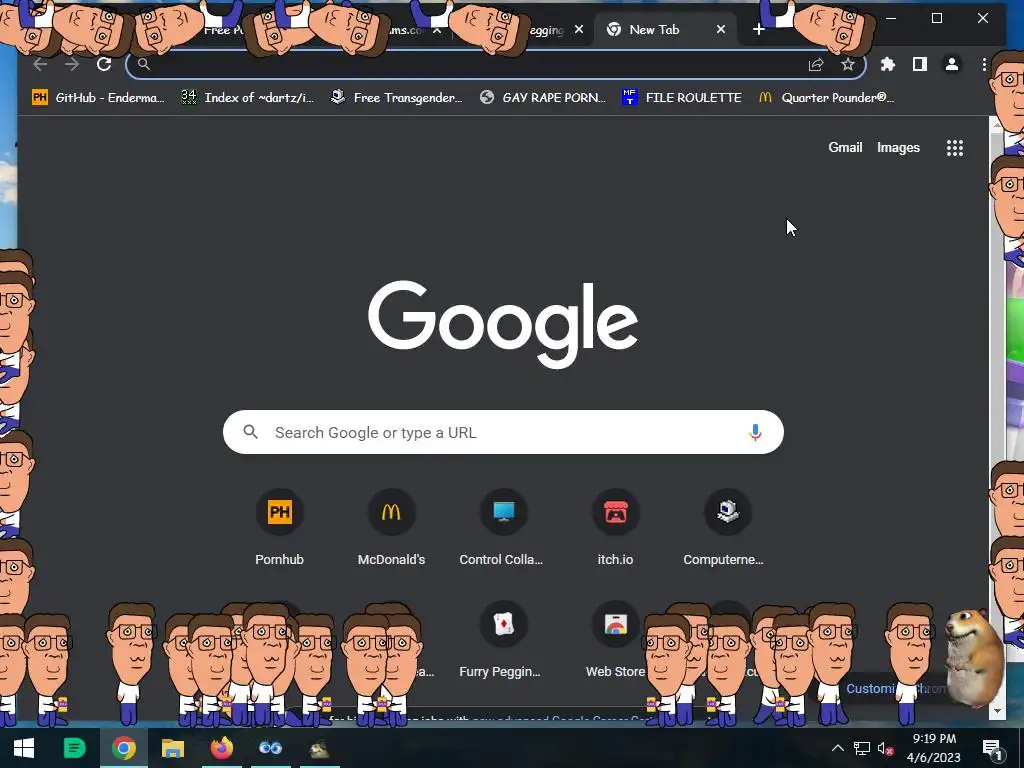Image resolution: width=1024 pixels, height=768 pixels.
Task: Open the clock showing 9:19 PM
Action: (x=934, y=748)
